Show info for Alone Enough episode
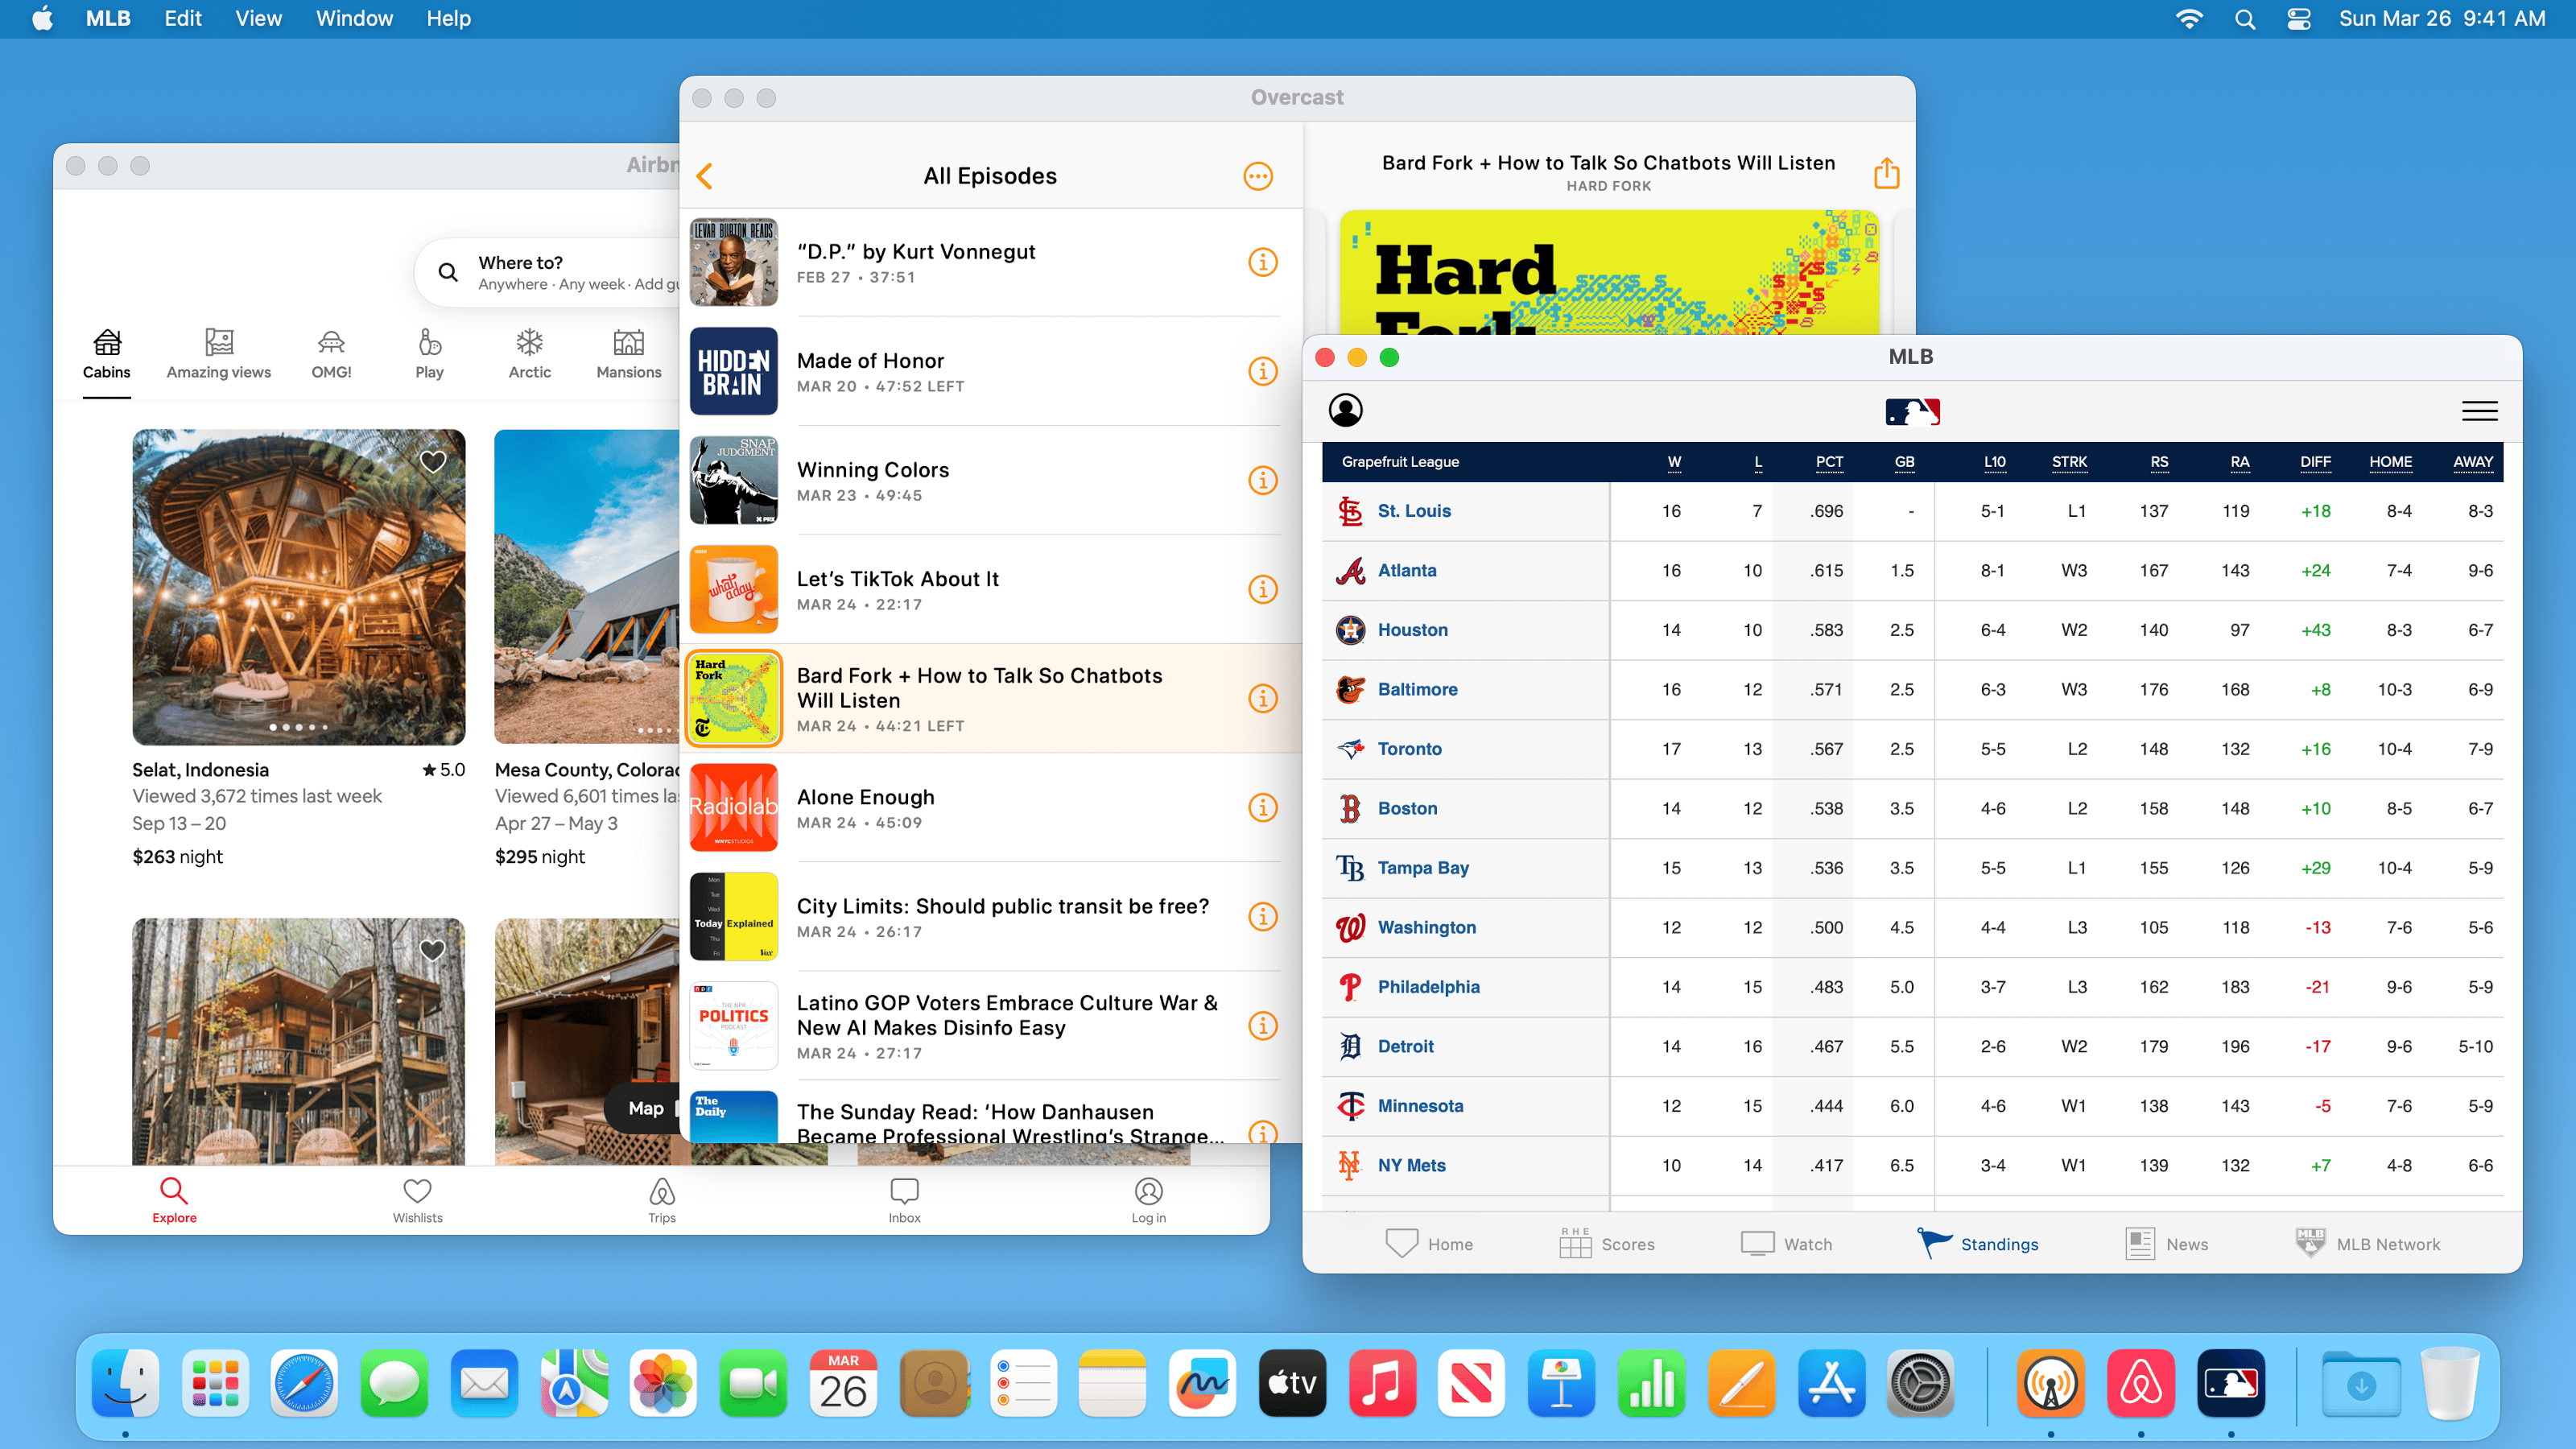This screenshot has height=1449, width=2576. tap(1262, 807)
